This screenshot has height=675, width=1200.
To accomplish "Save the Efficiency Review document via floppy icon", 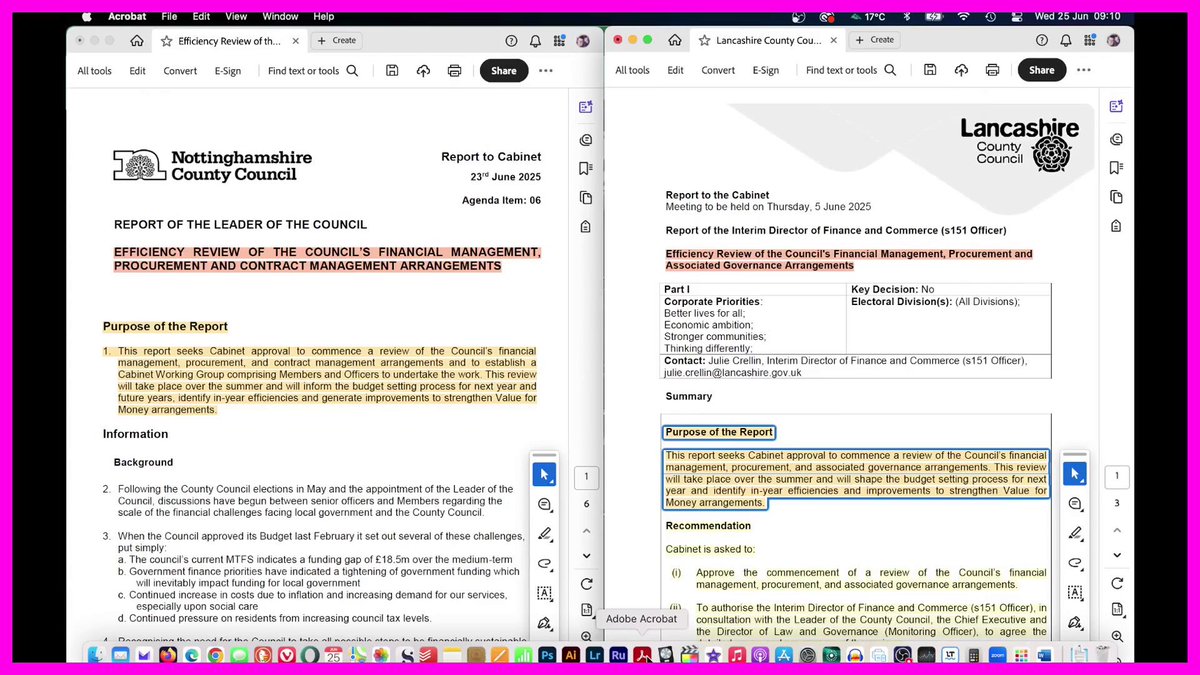I will (392, 70).
